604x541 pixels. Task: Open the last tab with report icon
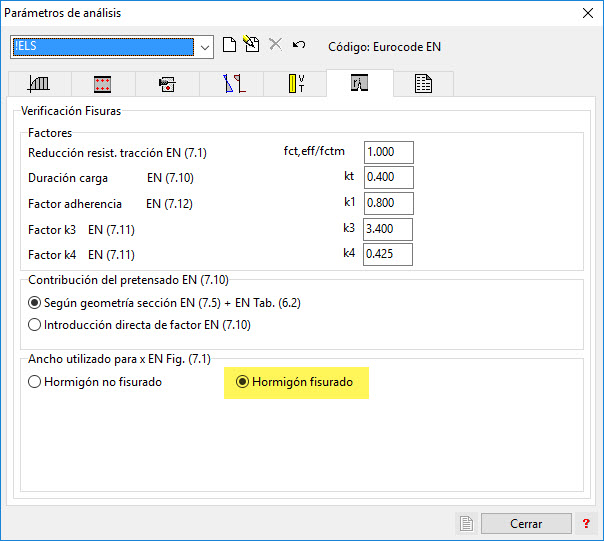click(x=423, y=85)
